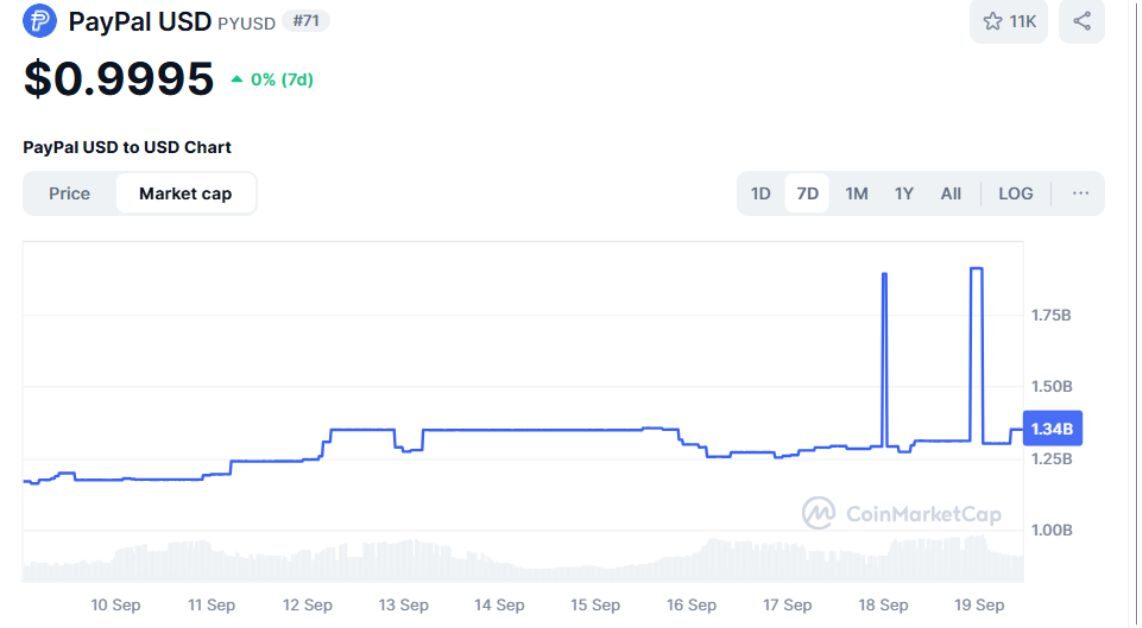Click the 1.75B axis label

1051,315
